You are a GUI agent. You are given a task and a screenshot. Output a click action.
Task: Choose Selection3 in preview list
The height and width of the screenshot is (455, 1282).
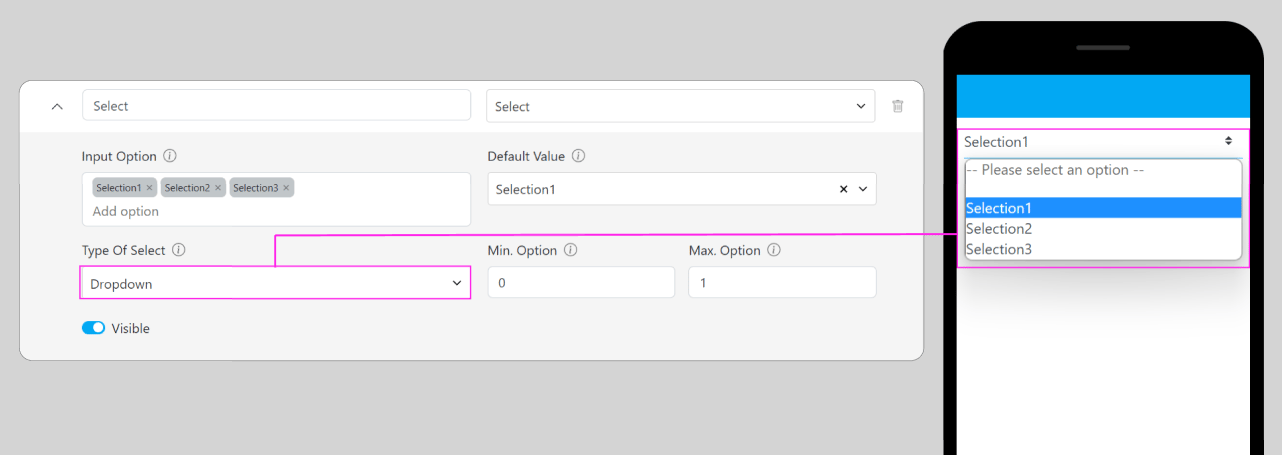1103,249
